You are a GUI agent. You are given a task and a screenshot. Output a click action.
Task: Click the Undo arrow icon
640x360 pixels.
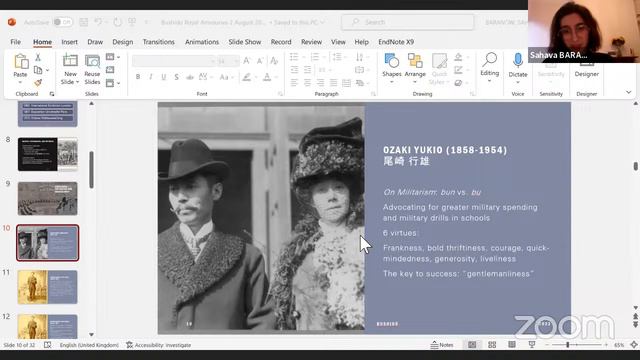(98, 22)
